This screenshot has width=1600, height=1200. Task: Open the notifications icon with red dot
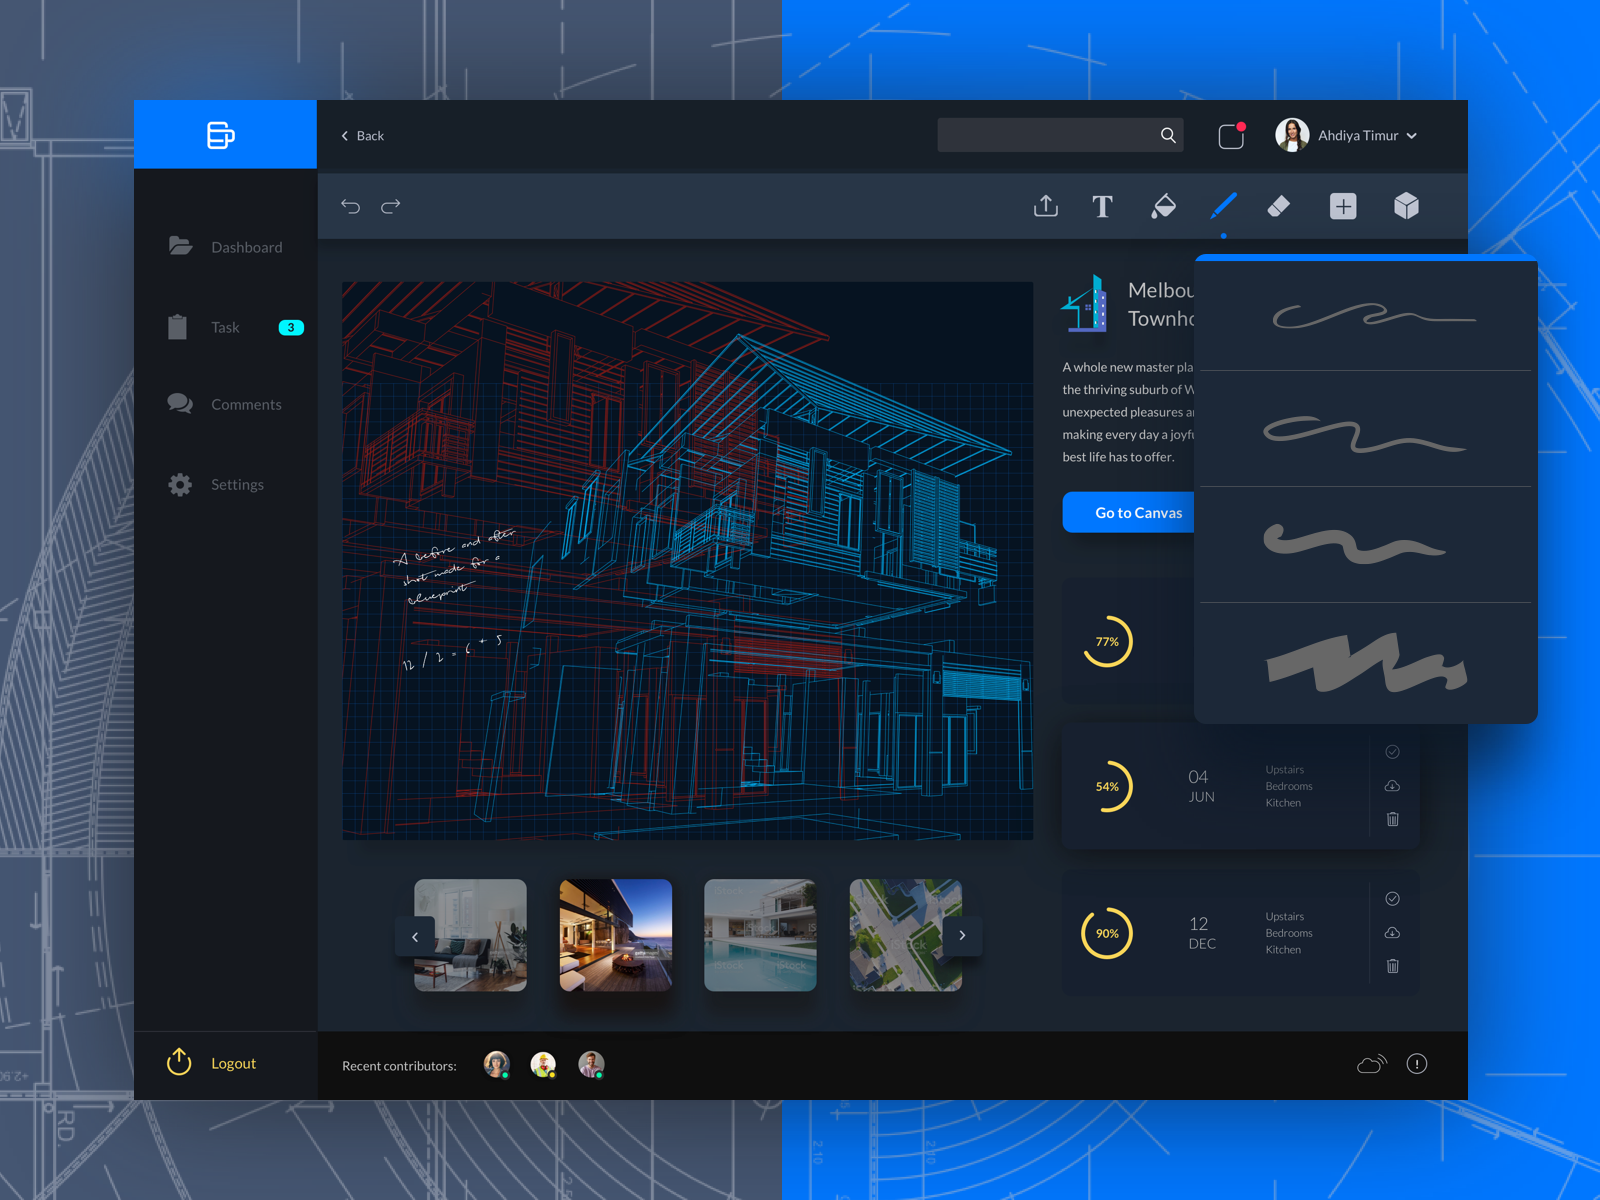(1232, 135)
